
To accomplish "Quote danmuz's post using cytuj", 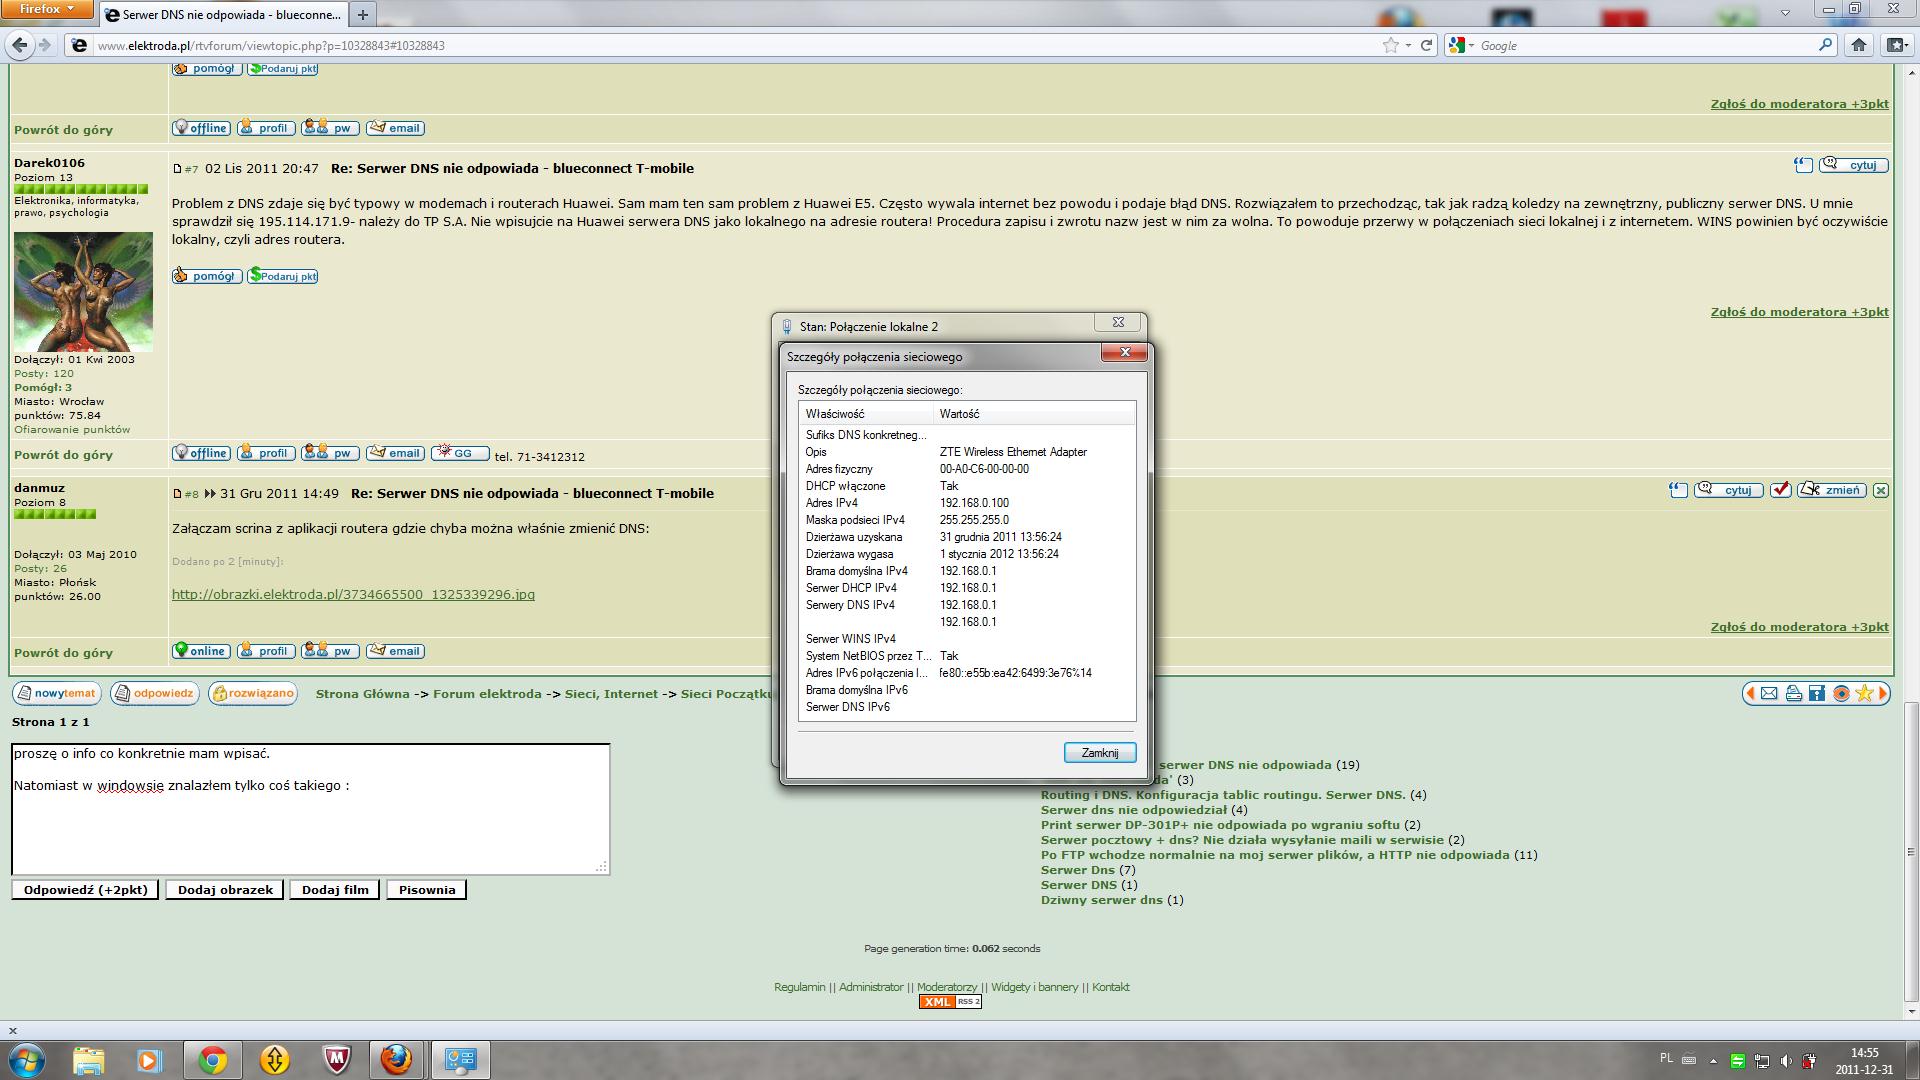I will 1730,490.
